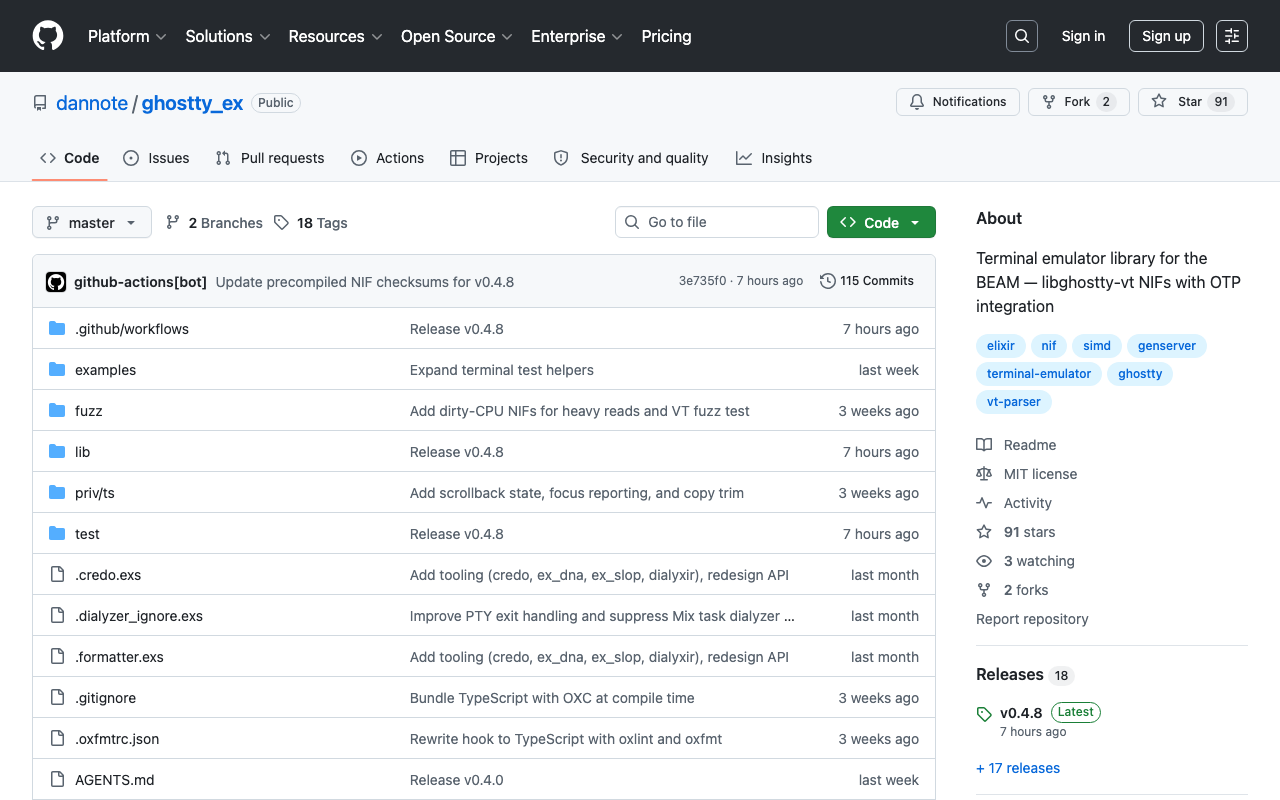Image resolution: width=1280 pixels, height=800 pixels.
Task: Expand the Solutions menu in header
Action: (x=228, y=36)
